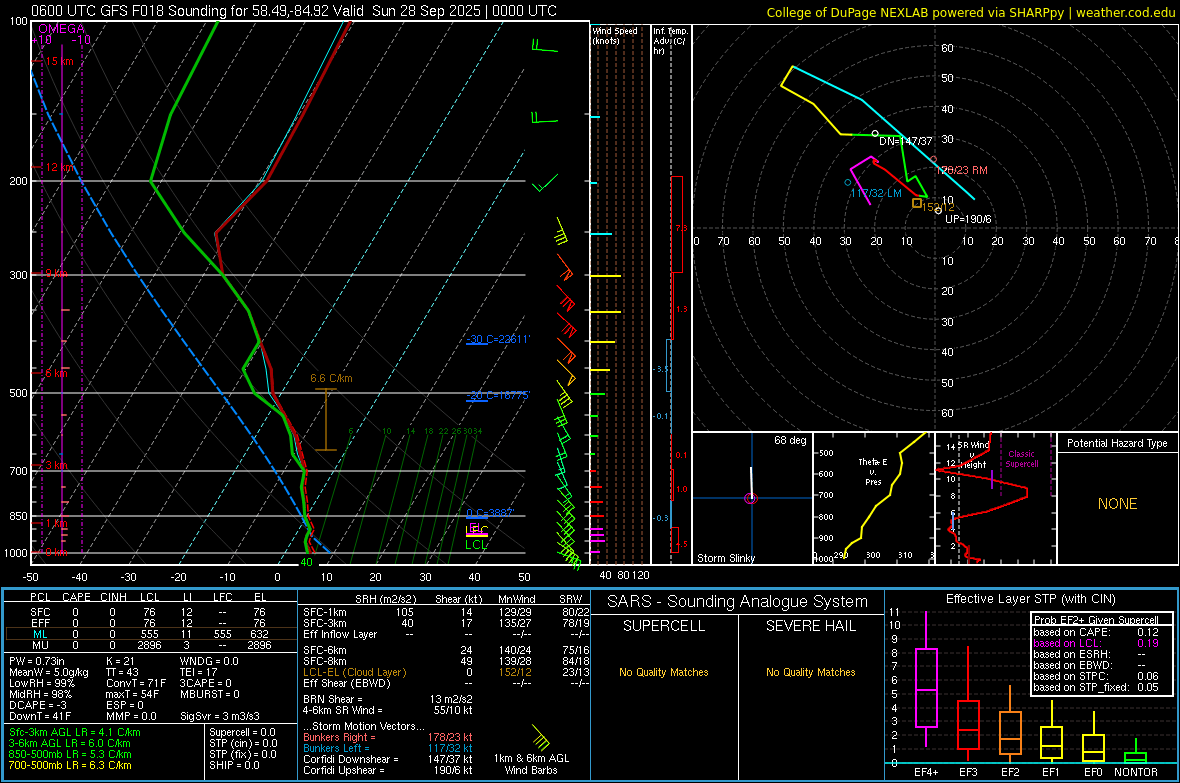This screenshot has height=783, width=1180.
Task: Click the SFC-1km shear row label
Action: (325, 612)
